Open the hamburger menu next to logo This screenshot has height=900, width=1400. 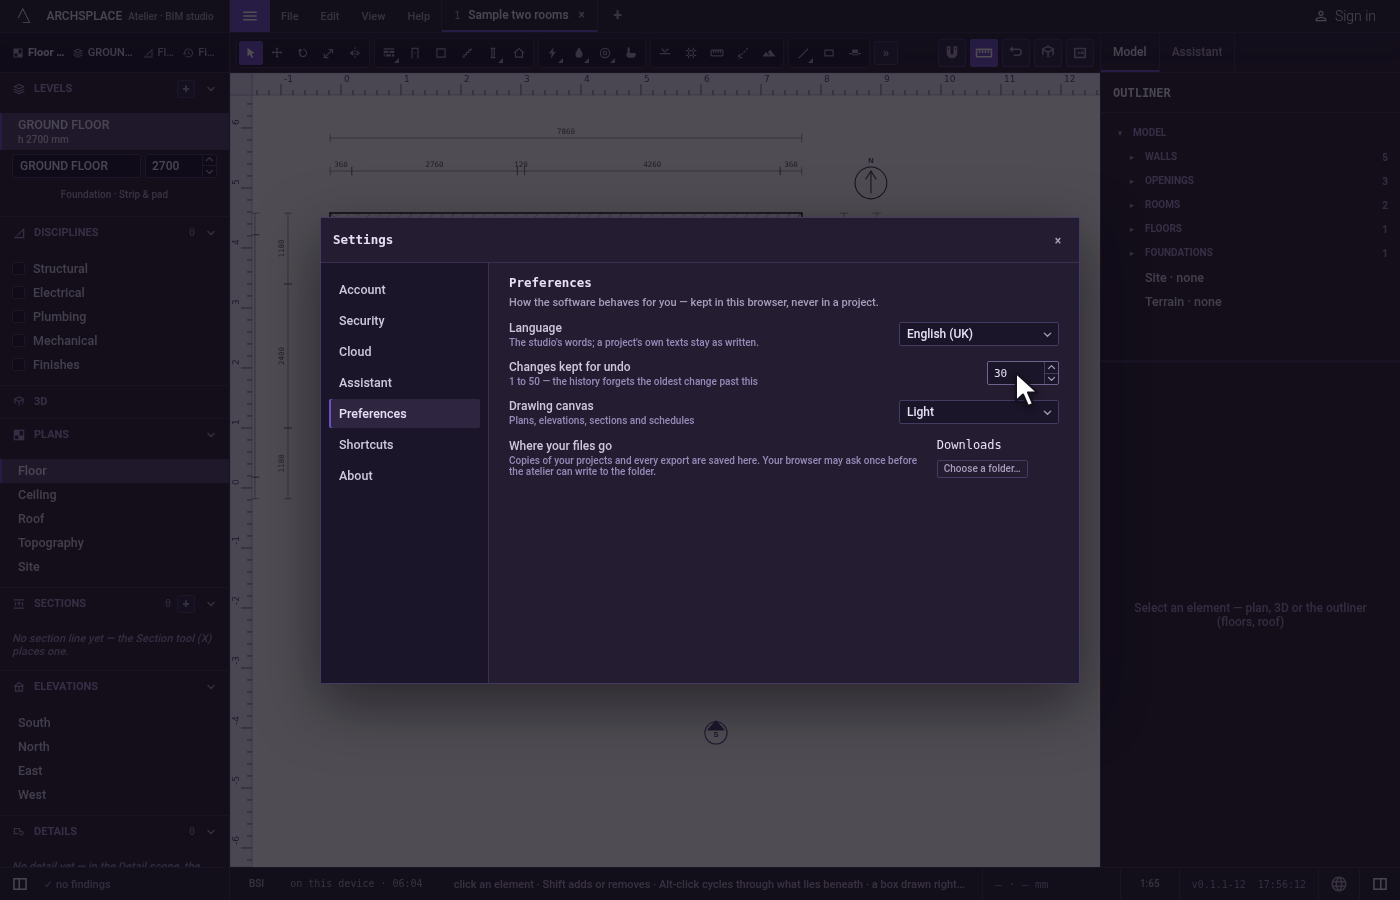250,15
